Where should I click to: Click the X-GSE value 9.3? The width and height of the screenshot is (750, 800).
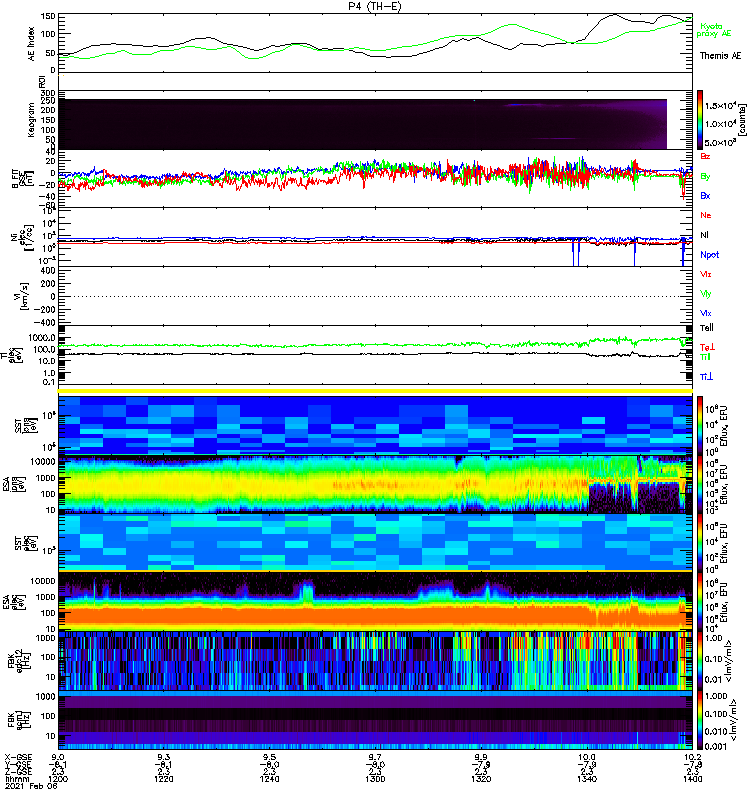pyautogui.click(x=164, y=757)
